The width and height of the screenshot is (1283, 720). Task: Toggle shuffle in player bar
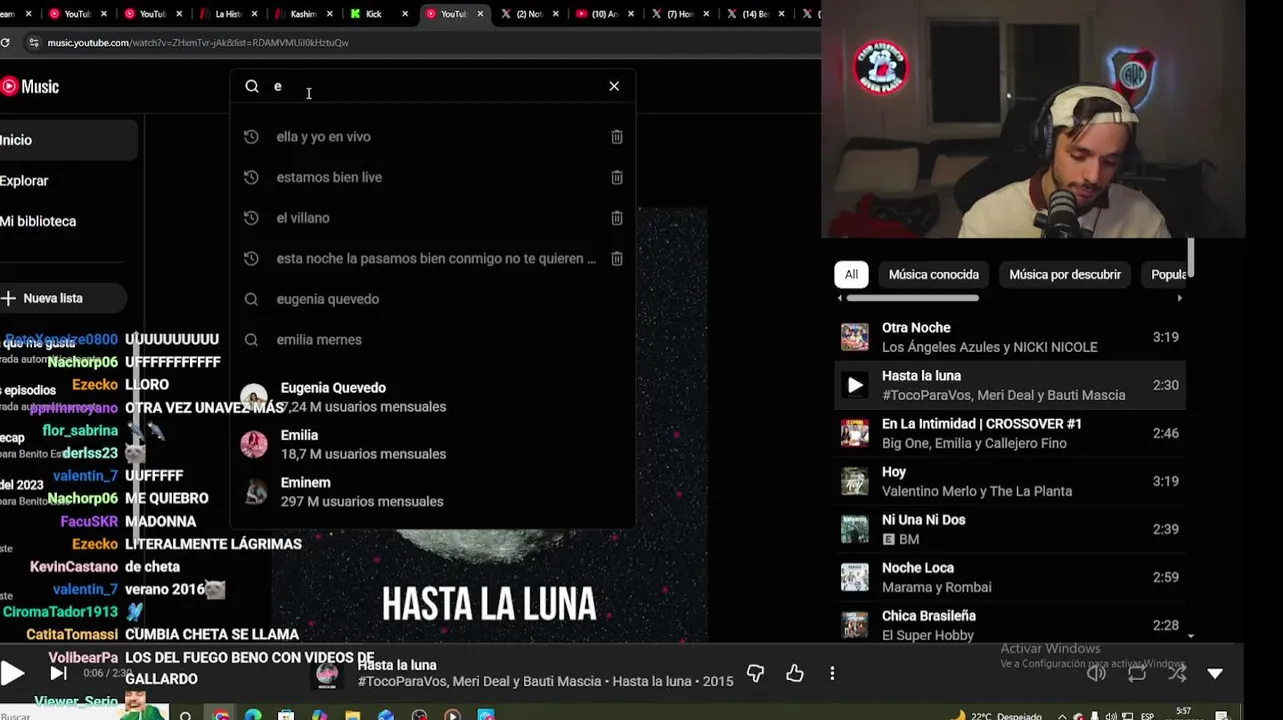(1177, 673)
